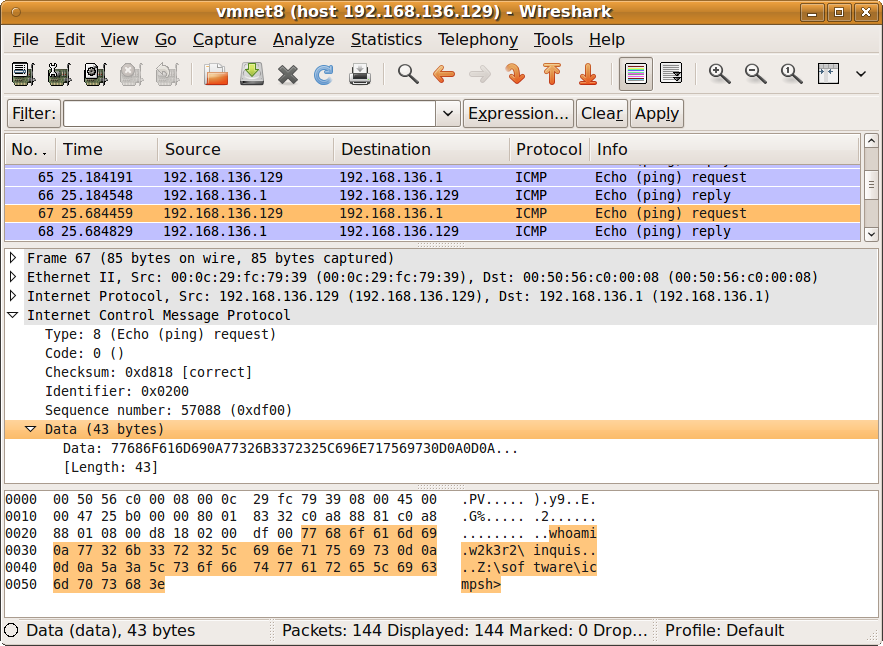Image resolution: width=883 pixels, height=646 pixels.
Task: Find a packet with the magnifier icon
Action: pos(408,74)
